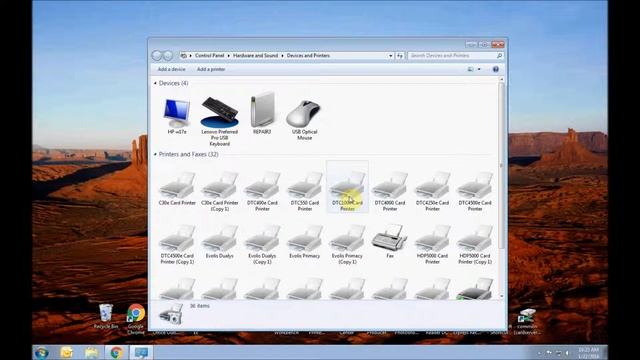Click the vertical scrollbar thumb

tap(502, 165)
